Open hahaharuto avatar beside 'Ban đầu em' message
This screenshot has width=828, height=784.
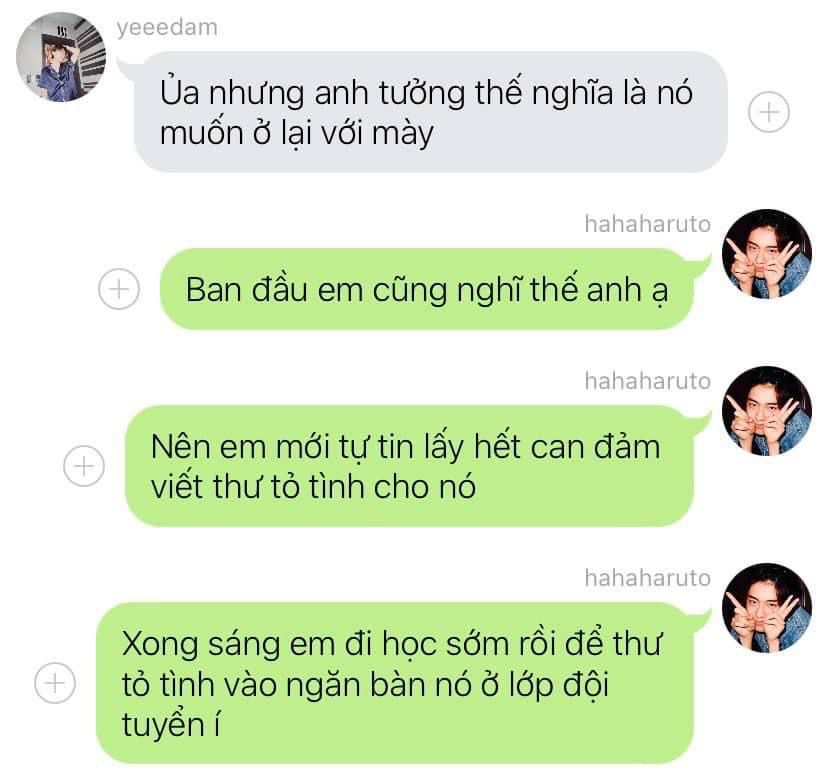pos(767,253)
